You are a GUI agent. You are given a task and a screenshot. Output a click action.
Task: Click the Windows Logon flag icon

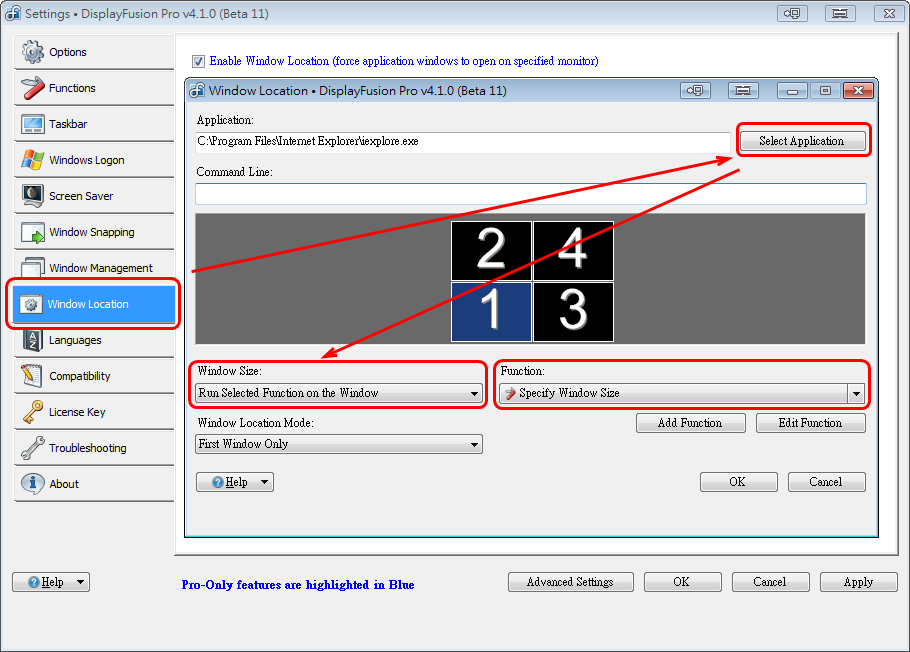tap(33, 160)
